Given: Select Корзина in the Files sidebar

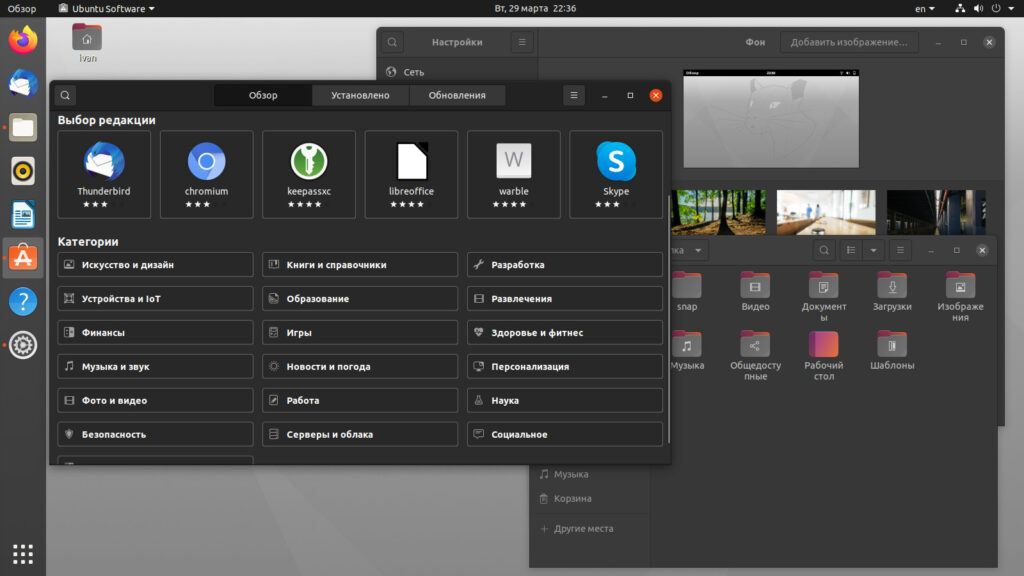Looking at the screenshot, I should pyautogui.click(x=572, y=498).
